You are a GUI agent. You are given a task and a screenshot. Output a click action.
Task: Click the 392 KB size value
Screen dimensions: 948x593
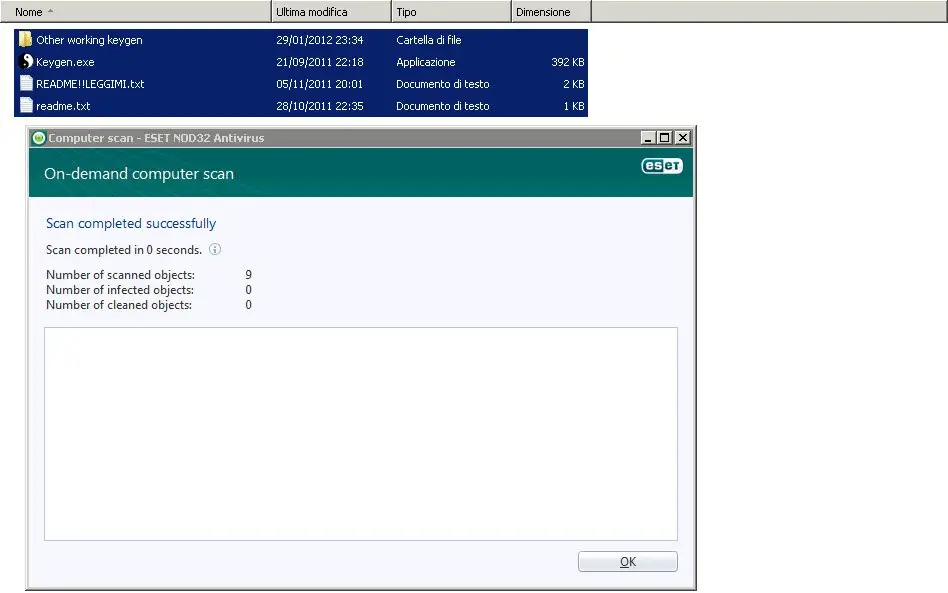tap(568, 62)
